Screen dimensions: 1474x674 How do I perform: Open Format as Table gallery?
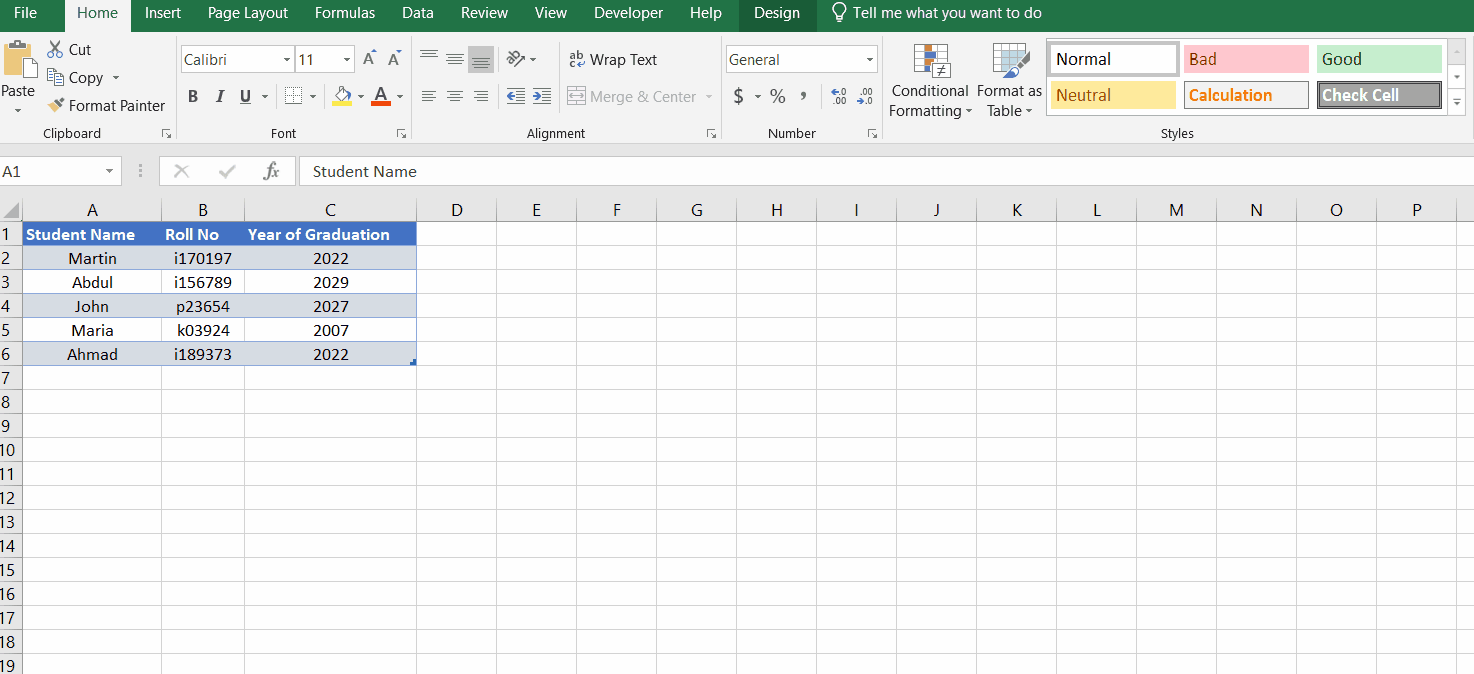coord(1009,80)
